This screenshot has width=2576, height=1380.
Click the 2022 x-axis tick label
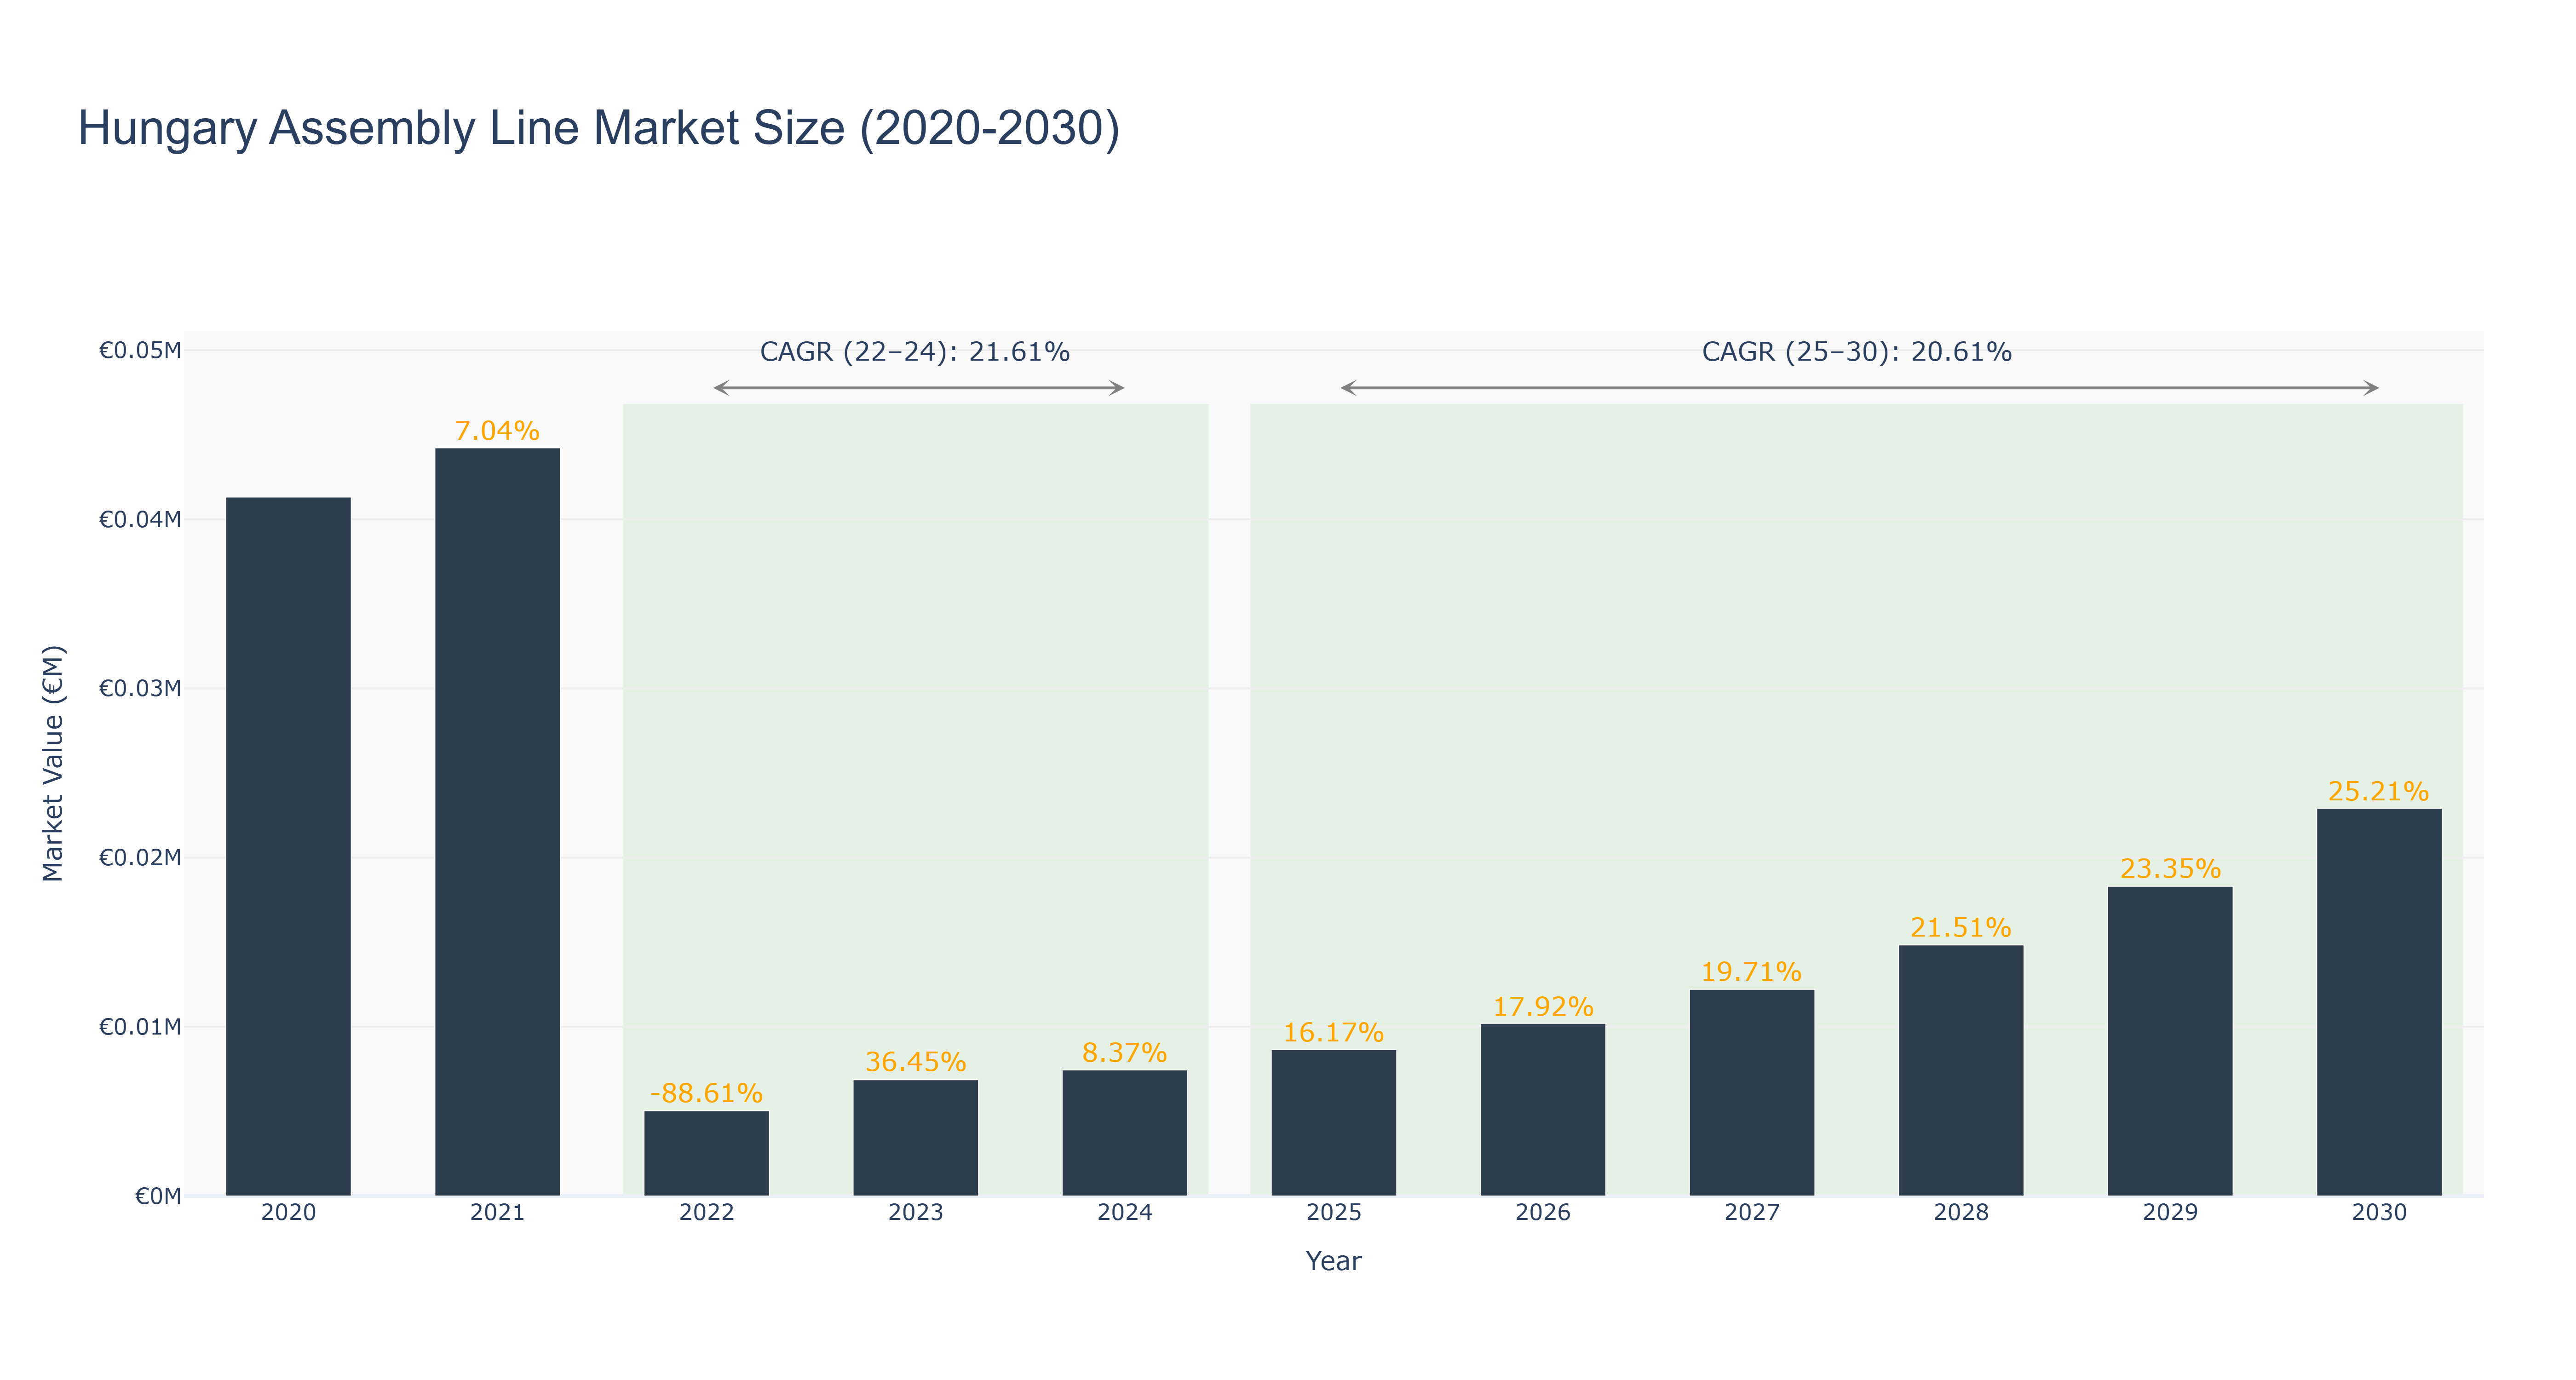[x=706, y=1213]
